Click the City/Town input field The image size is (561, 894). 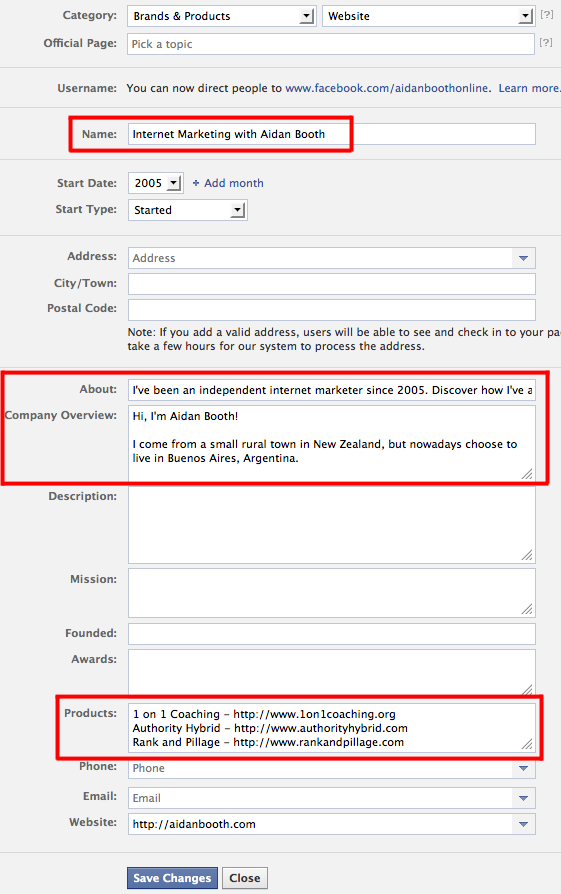pos(331,284)
